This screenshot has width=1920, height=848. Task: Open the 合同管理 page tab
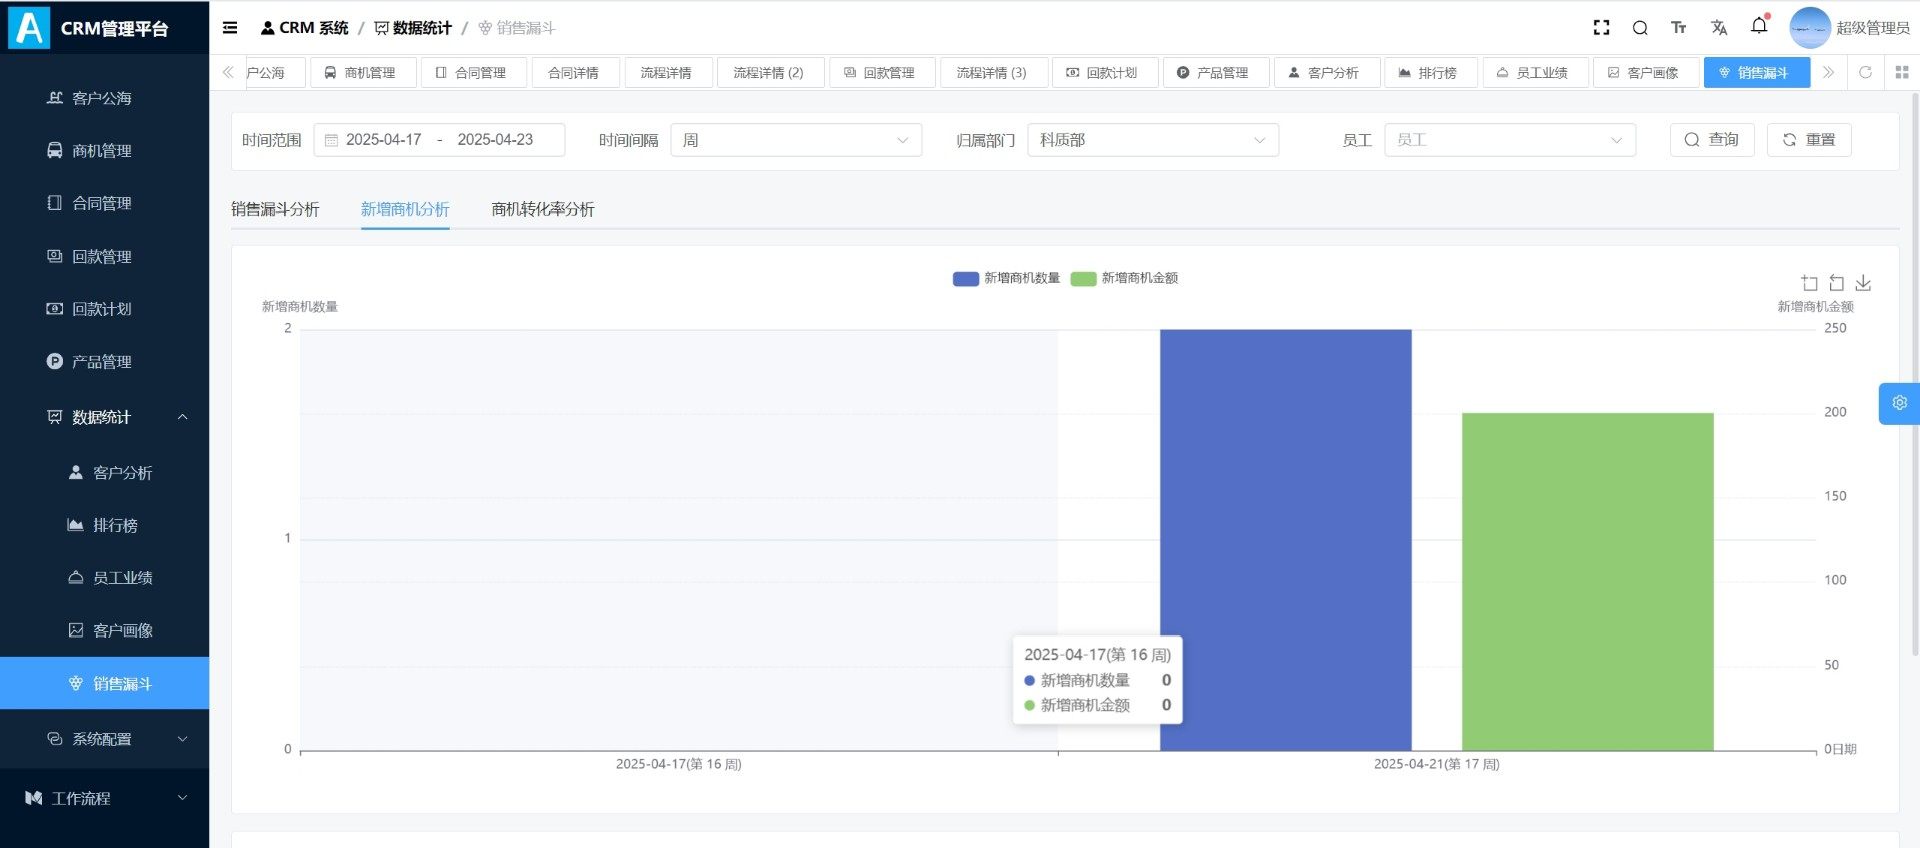[x=473, y=73]
